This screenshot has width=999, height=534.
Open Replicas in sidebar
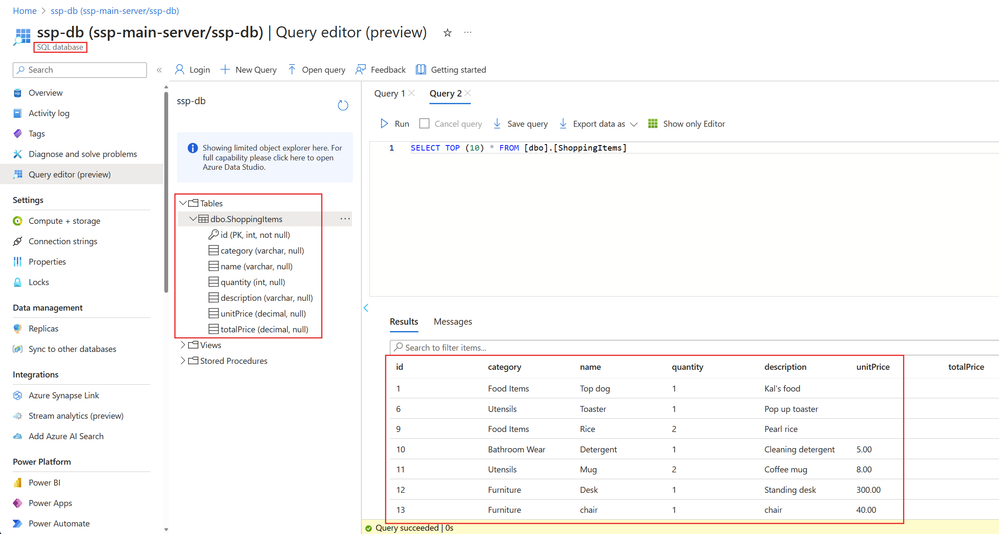(43, 329)
